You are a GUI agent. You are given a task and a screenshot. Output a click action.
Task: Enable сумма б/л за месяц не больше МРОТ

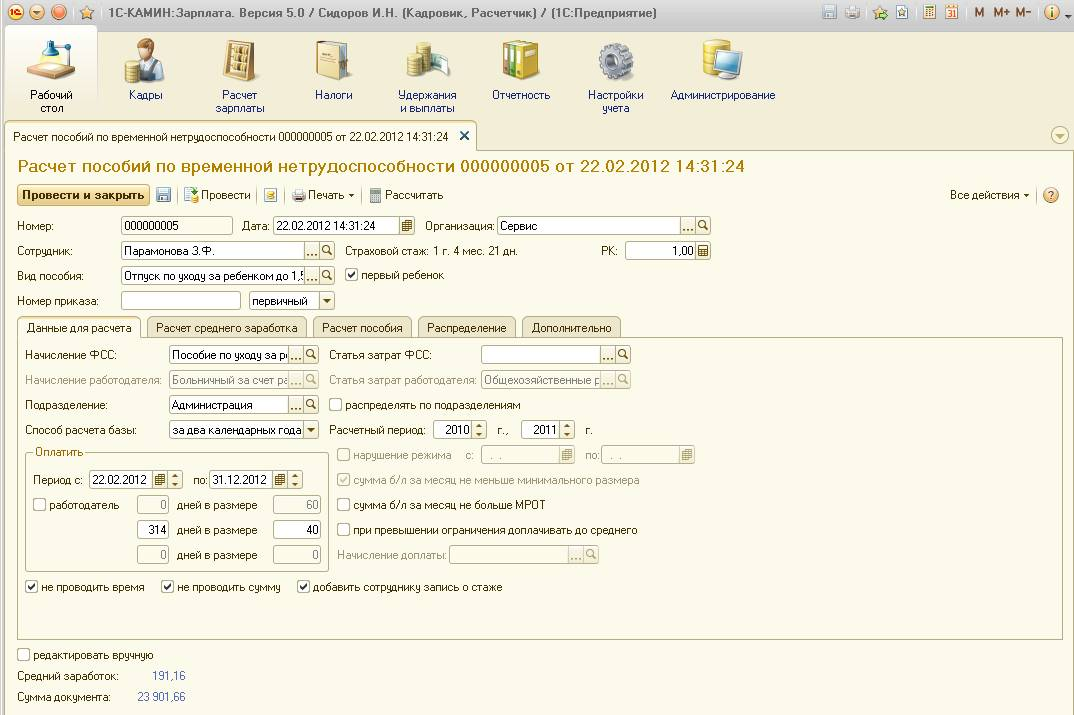pos(344,505)
